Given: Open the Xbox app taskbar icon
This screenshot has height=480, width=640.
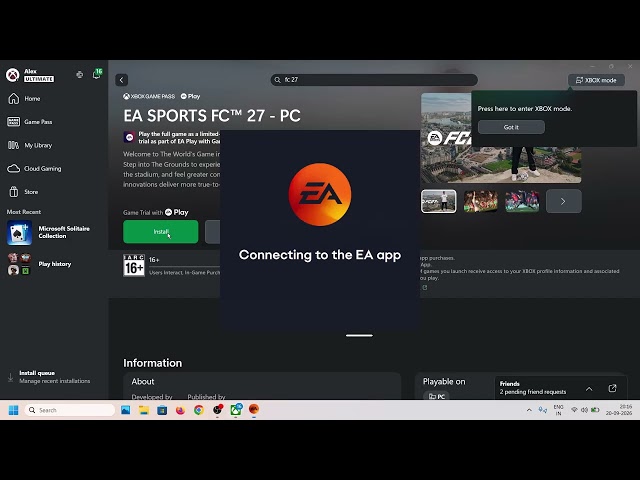Looking at the screenshot, I should coord(236,409).
